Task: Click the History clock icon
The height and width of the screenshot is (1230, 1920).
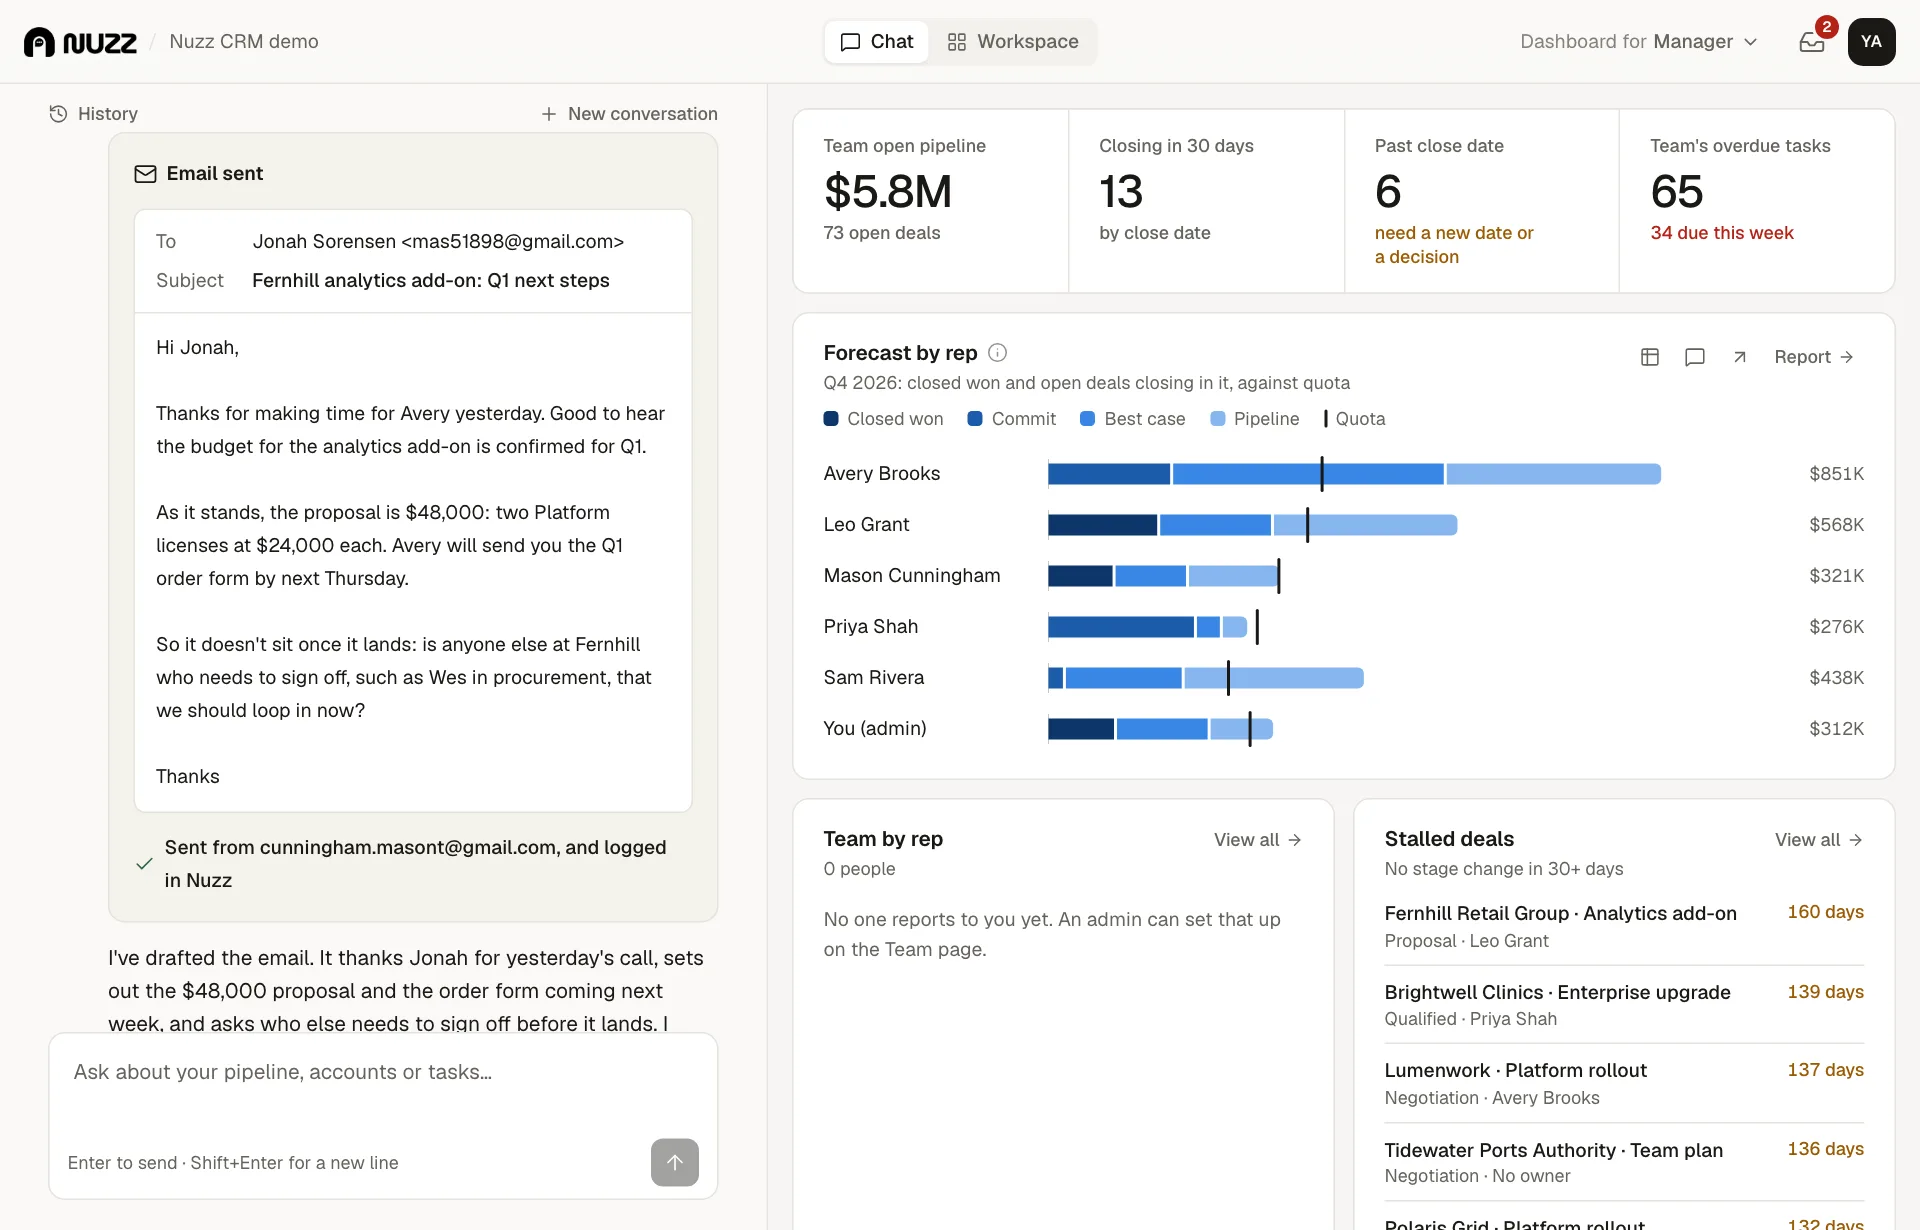Action: (58, 114)
